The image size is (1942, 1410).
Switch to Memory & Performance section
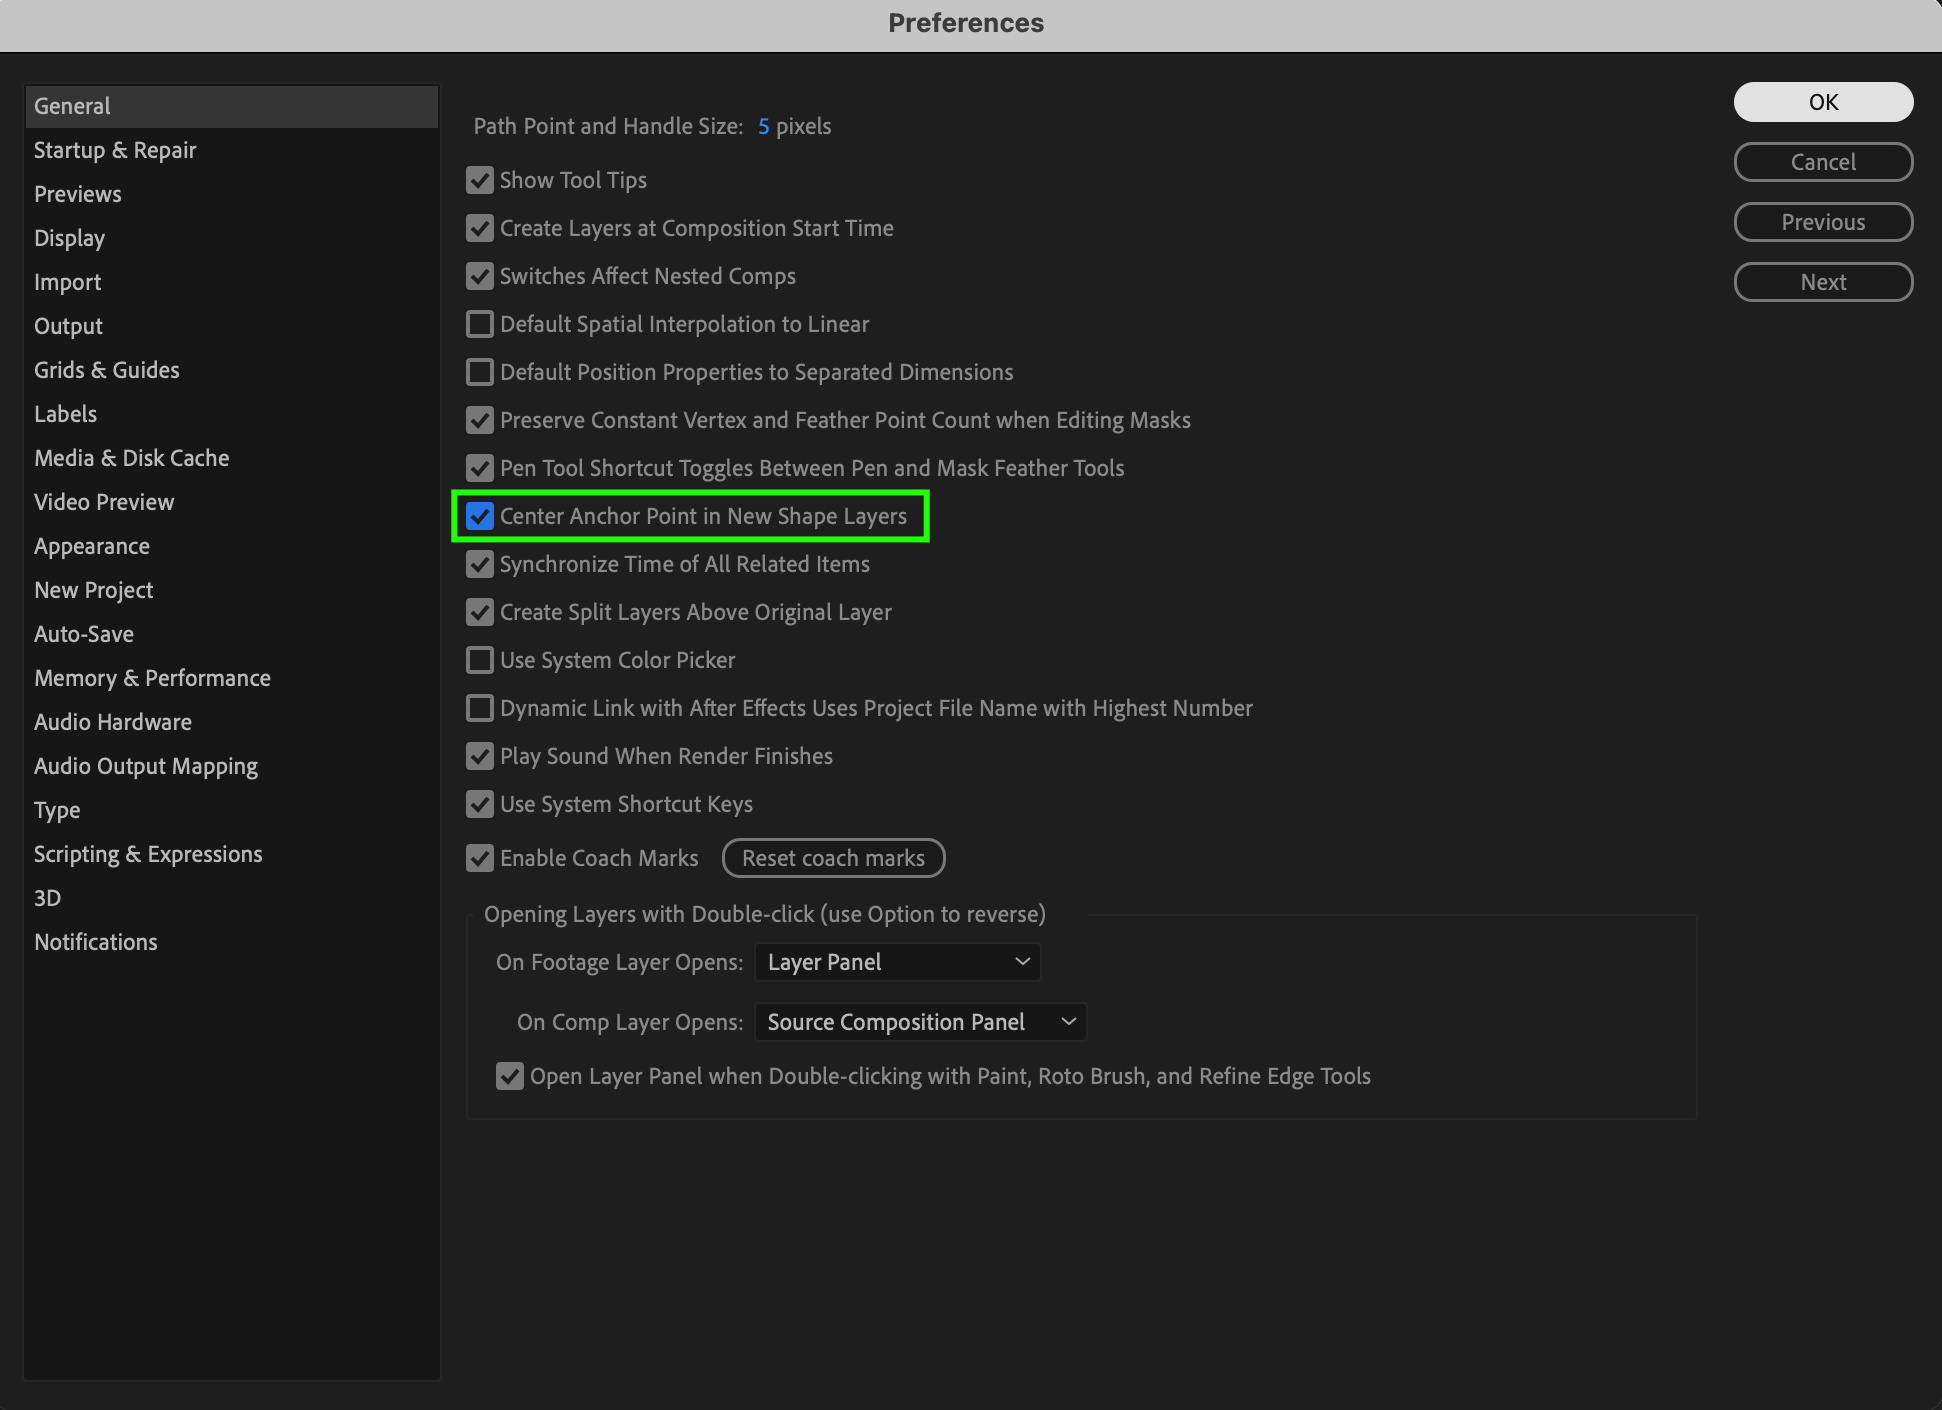coord(152,678)
